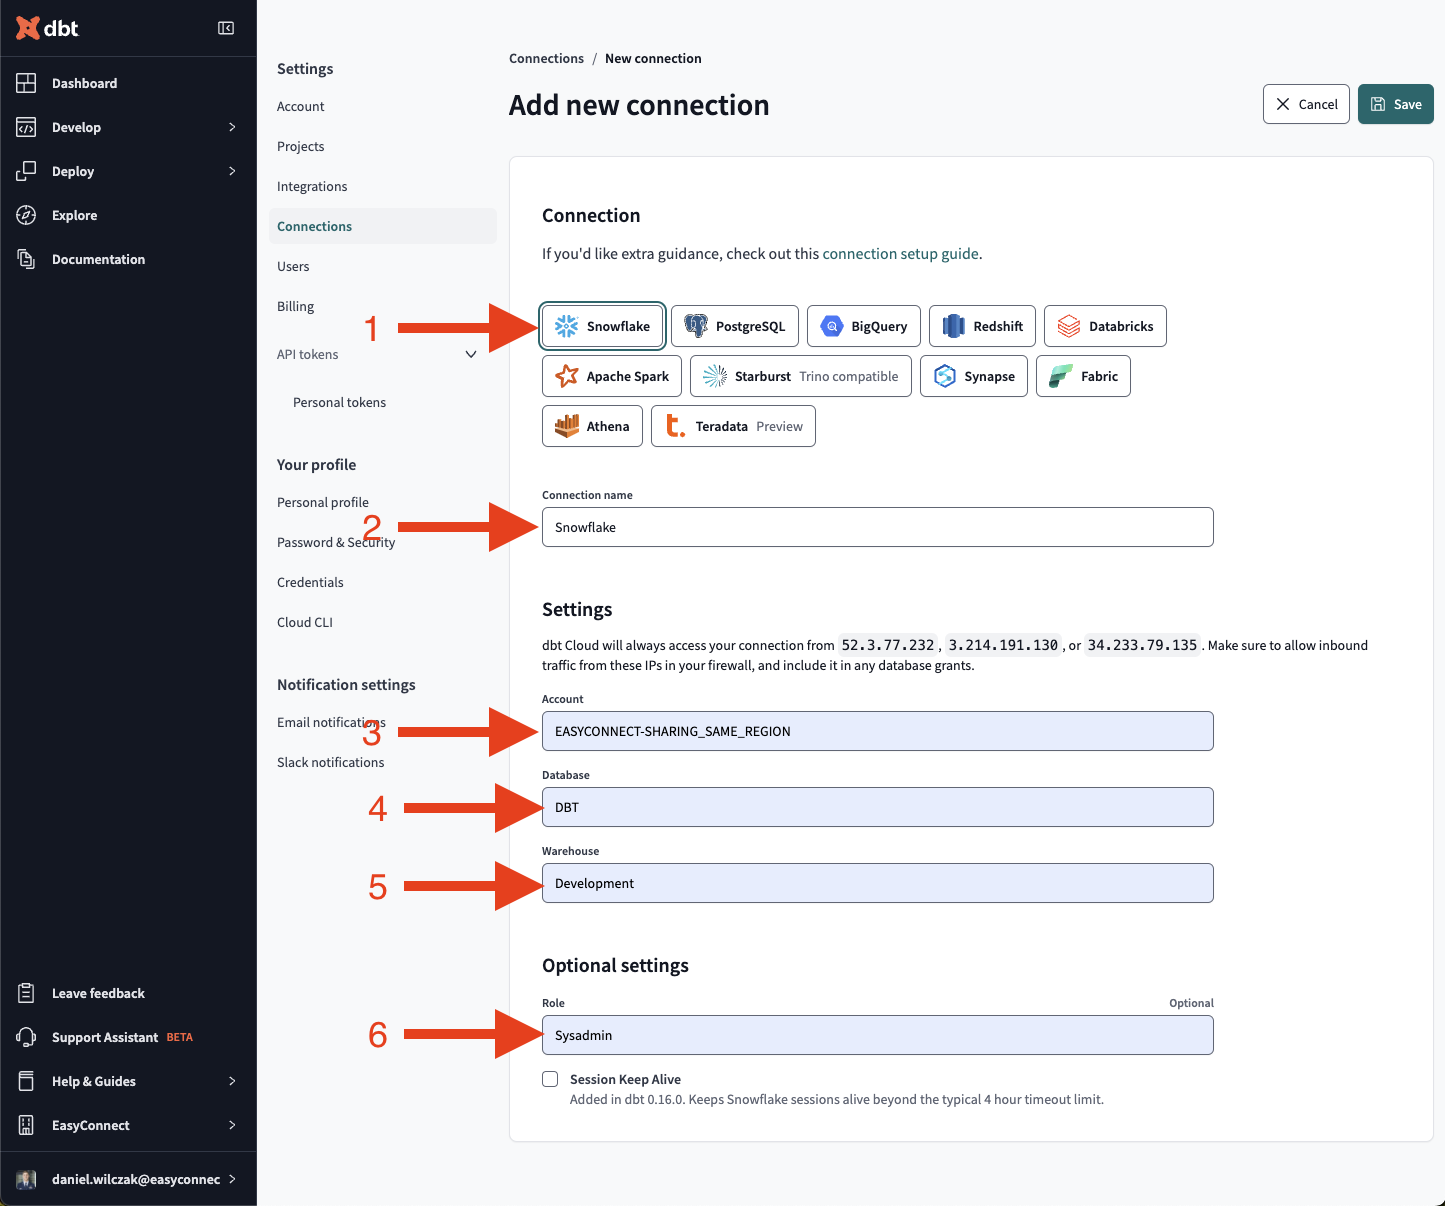
Task: Select the Redshift connection type
Action: pos(982,326)
